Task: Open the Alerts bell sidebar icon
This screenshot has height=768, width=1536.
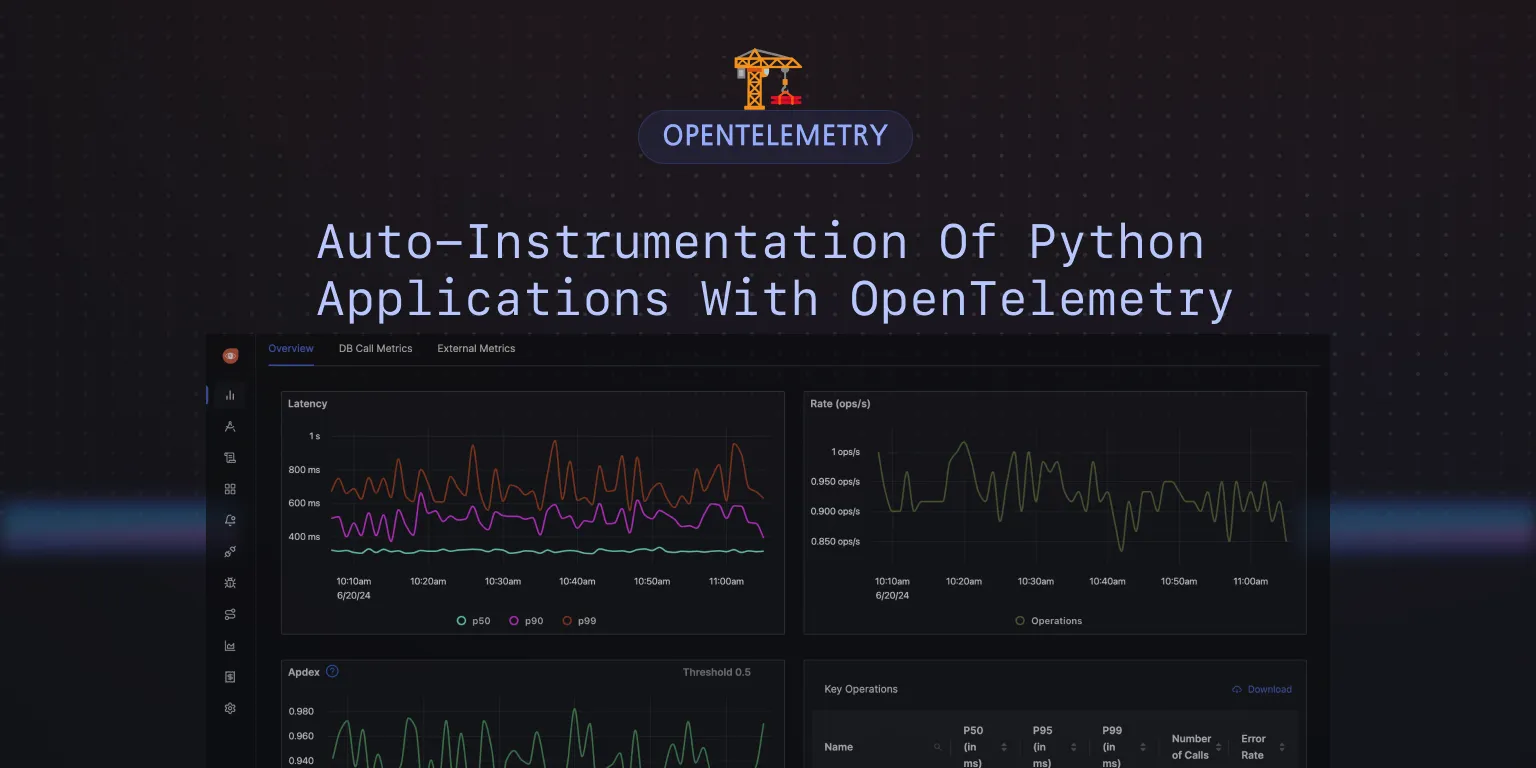Action: (230, 520)
